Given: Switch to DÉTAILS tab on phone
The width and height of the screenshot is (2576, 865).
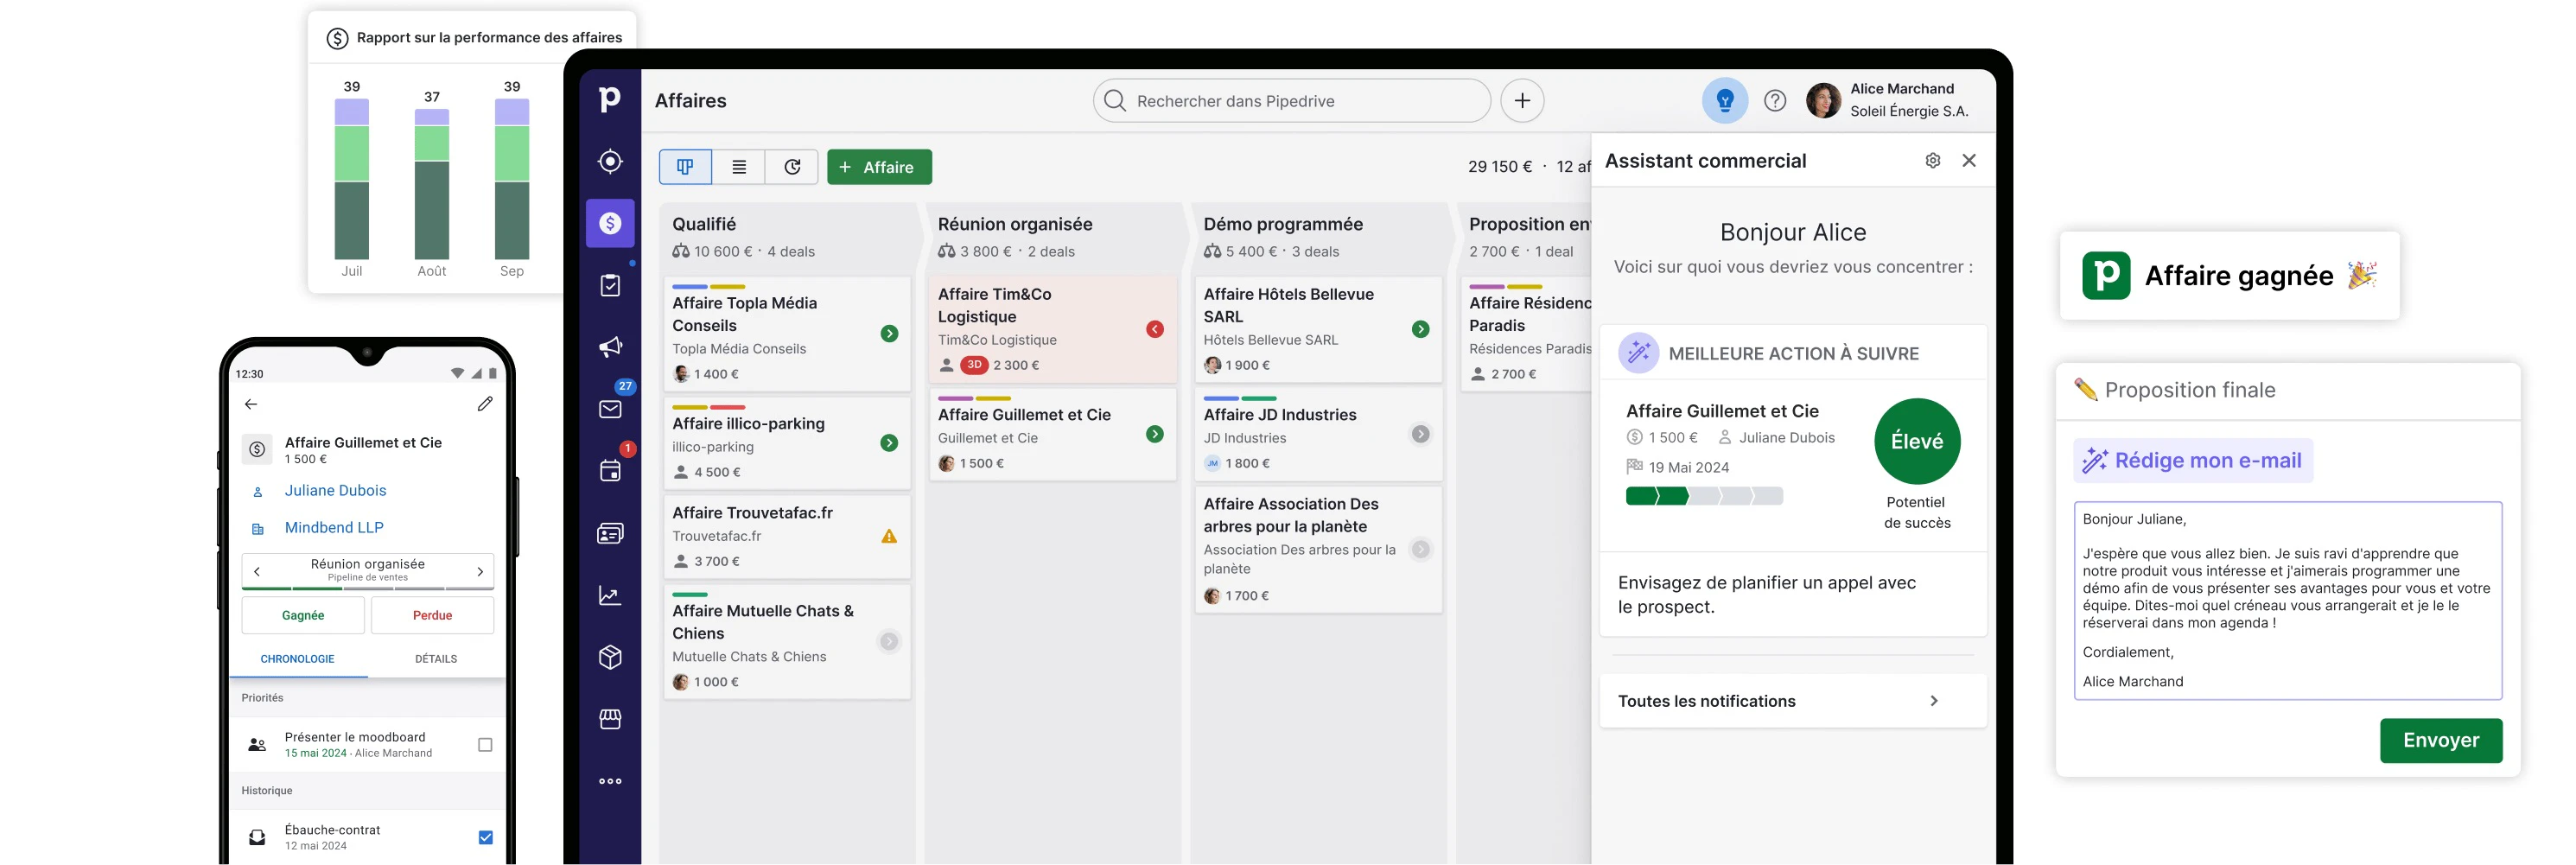Looking at the screenshot, I should [436, 659].
